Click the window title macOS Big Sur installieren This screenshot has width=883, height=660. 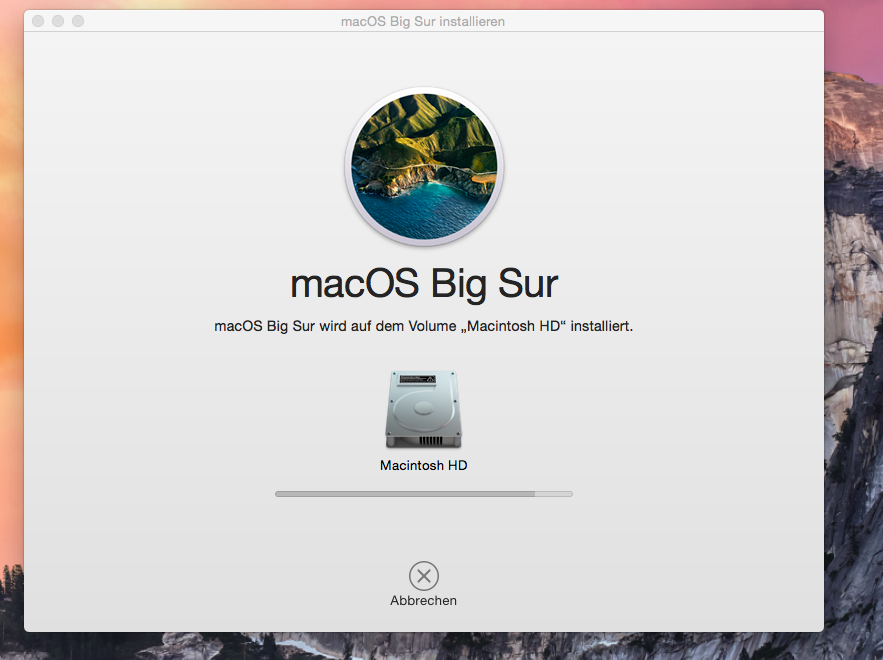(423, 21)
